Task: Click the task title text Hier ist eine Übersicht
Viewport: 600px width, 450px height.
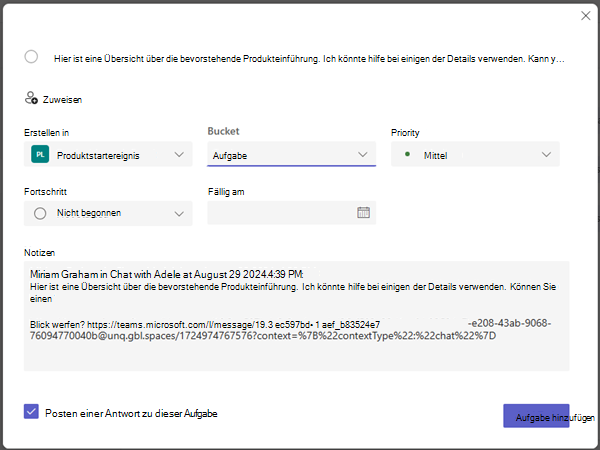Action: 309,59
